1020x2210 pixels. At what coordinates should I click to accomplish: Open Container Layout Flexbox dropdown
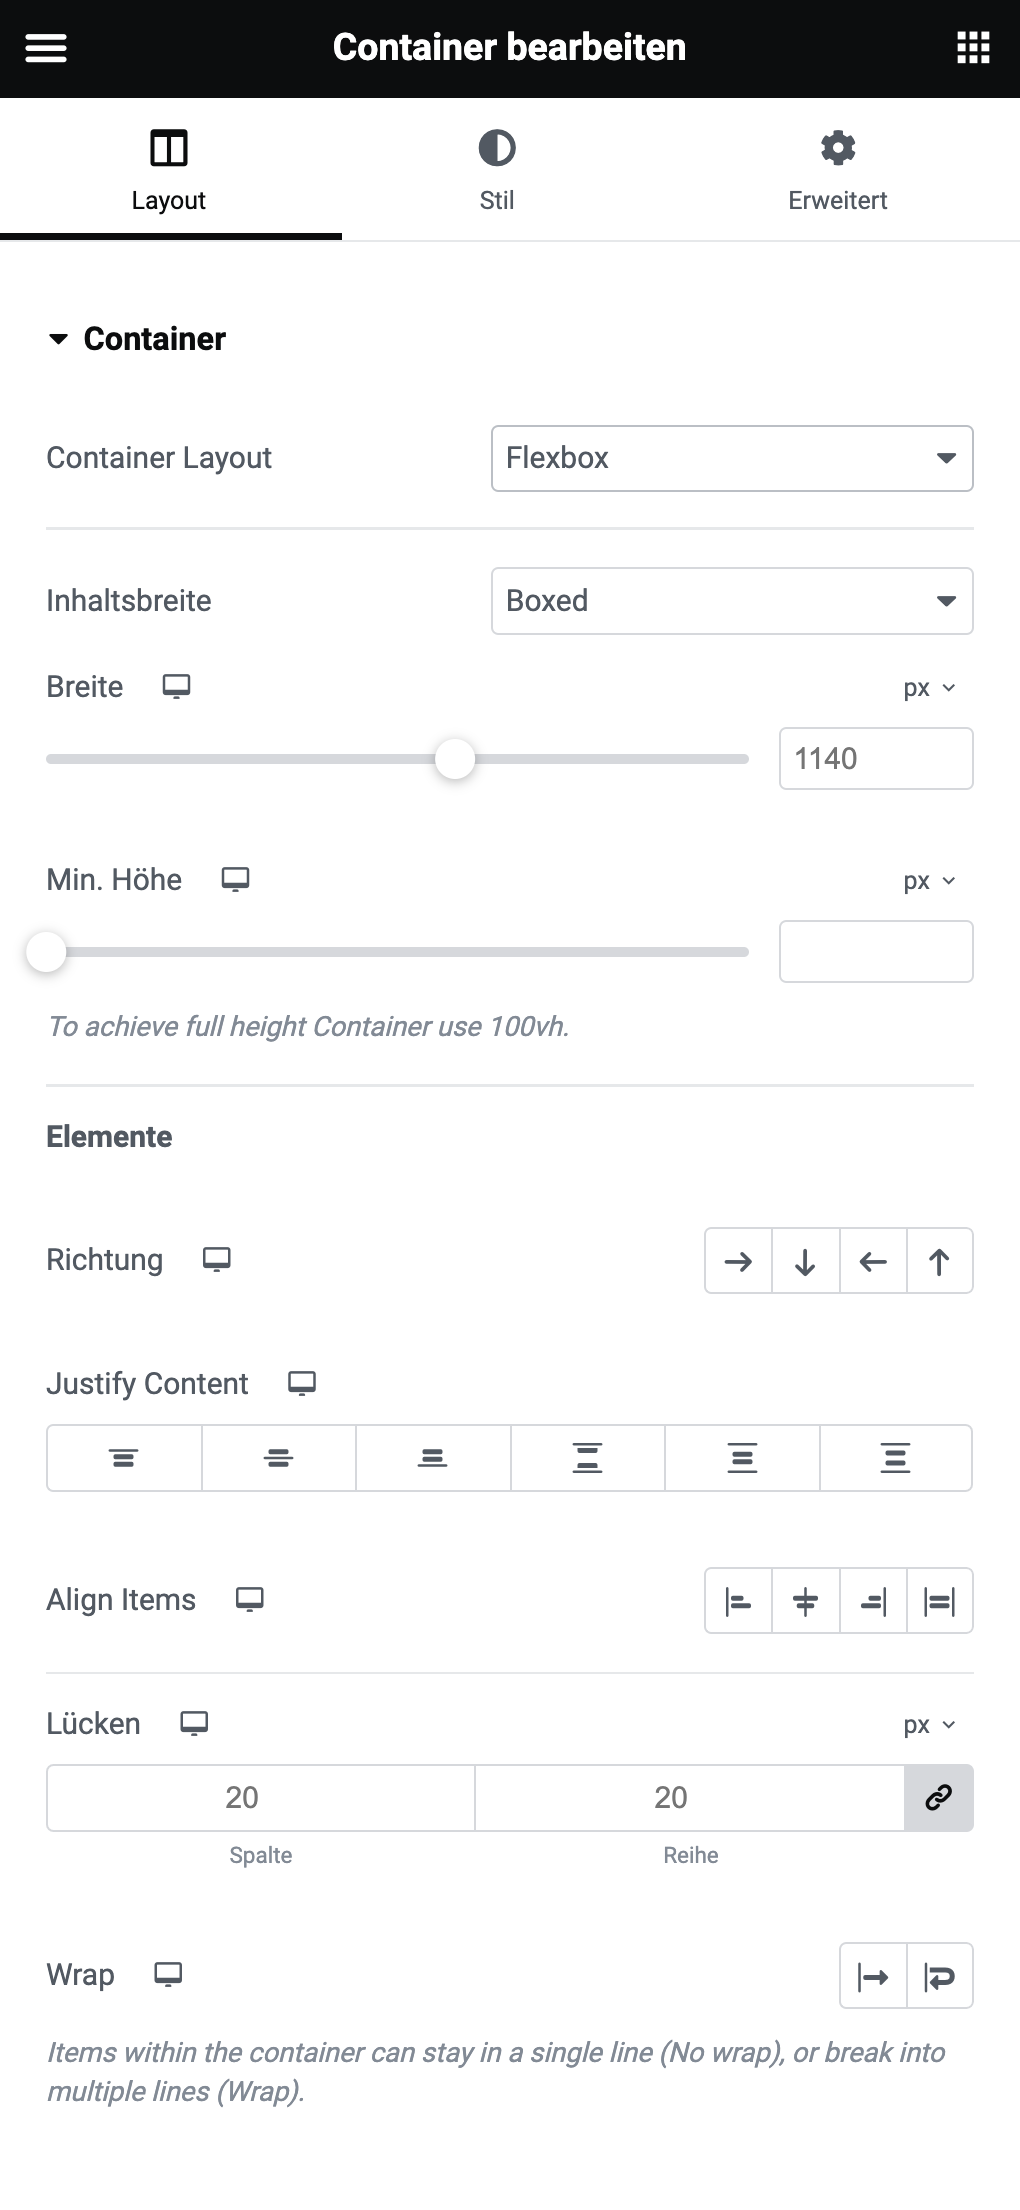[732, 458]
